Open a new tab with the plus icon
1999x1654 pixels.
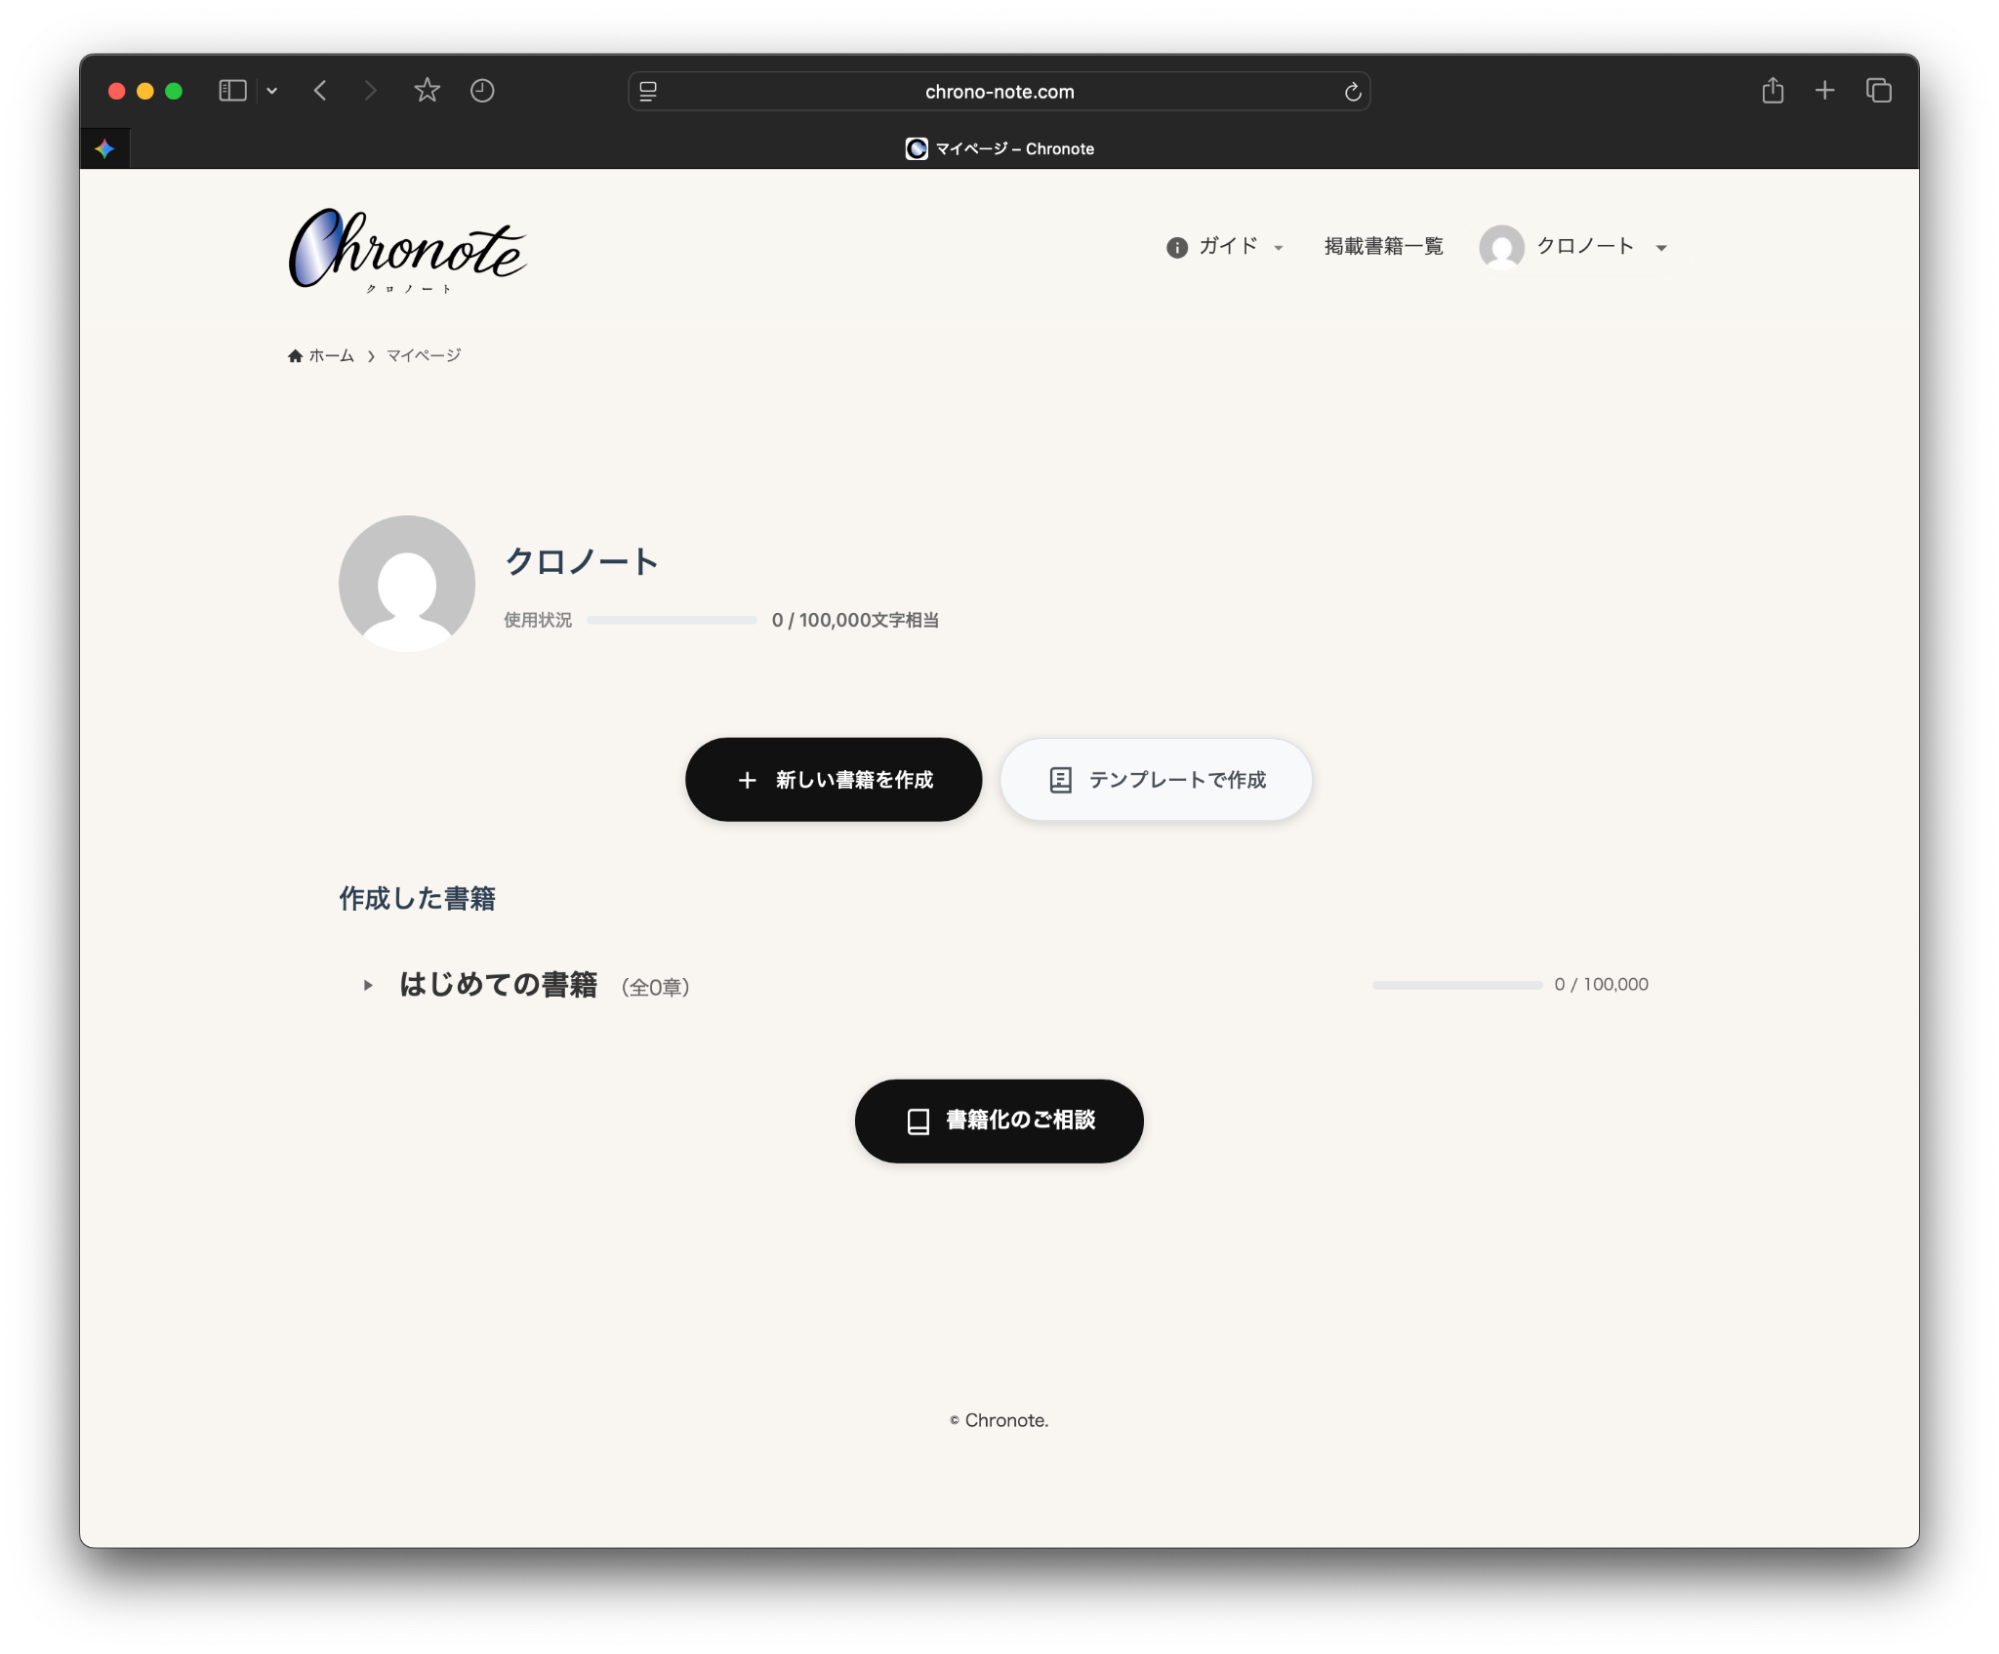pos(1824,90)
